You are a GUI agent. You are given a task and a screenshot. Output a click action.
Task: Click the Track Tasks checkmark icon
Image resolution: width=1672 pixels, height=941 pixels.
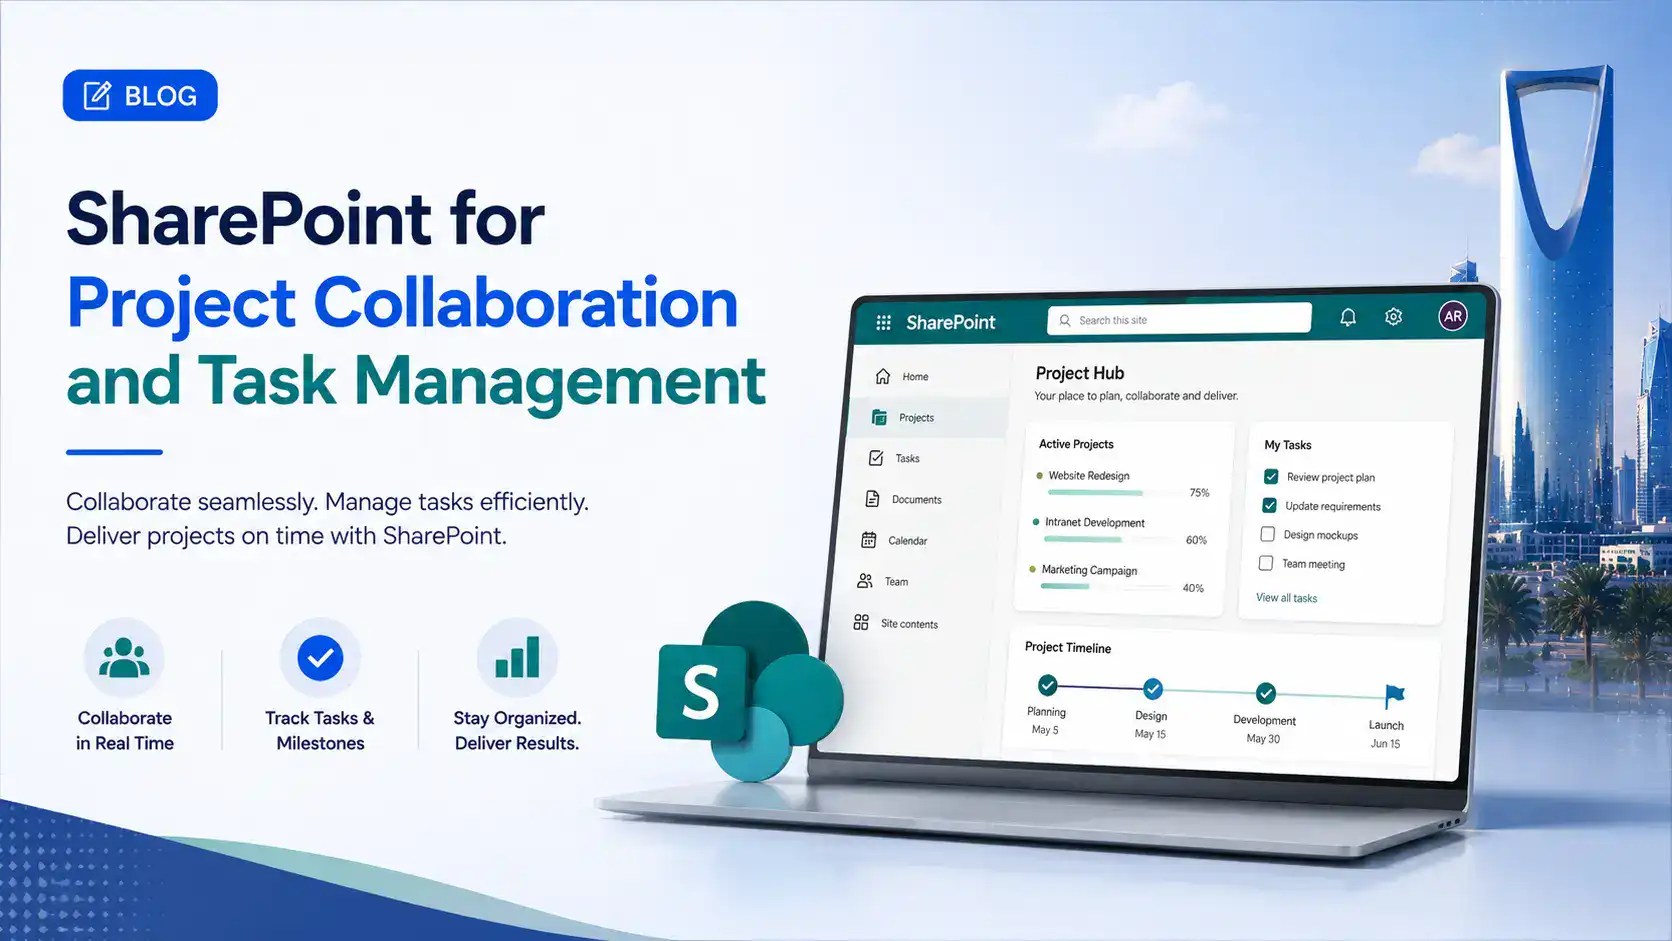coord(320,658)
